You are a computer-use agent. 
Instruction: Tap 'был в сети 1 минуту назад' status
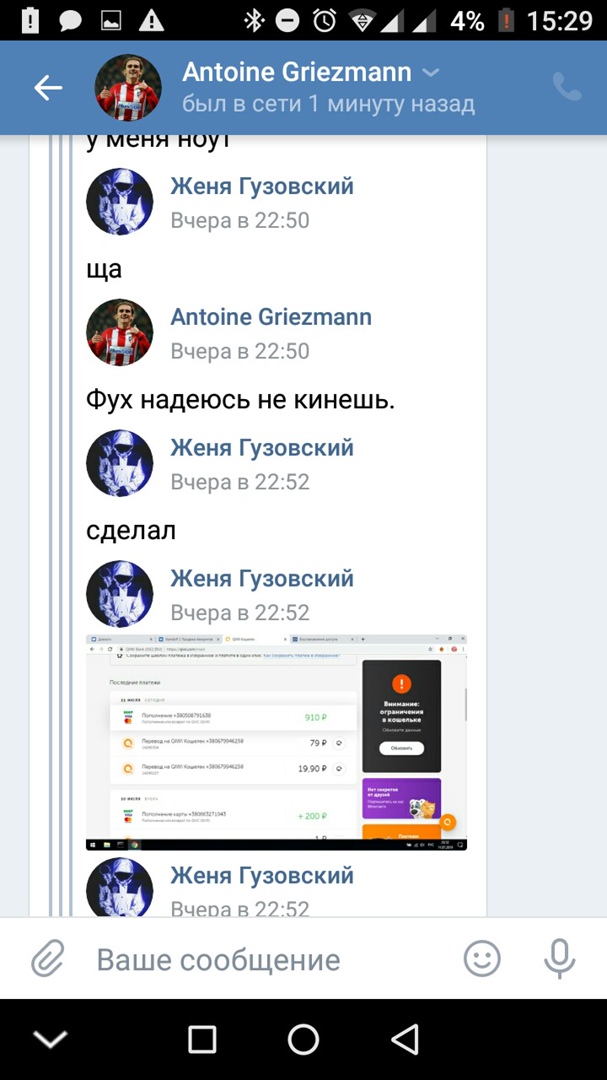pos(329,104)
